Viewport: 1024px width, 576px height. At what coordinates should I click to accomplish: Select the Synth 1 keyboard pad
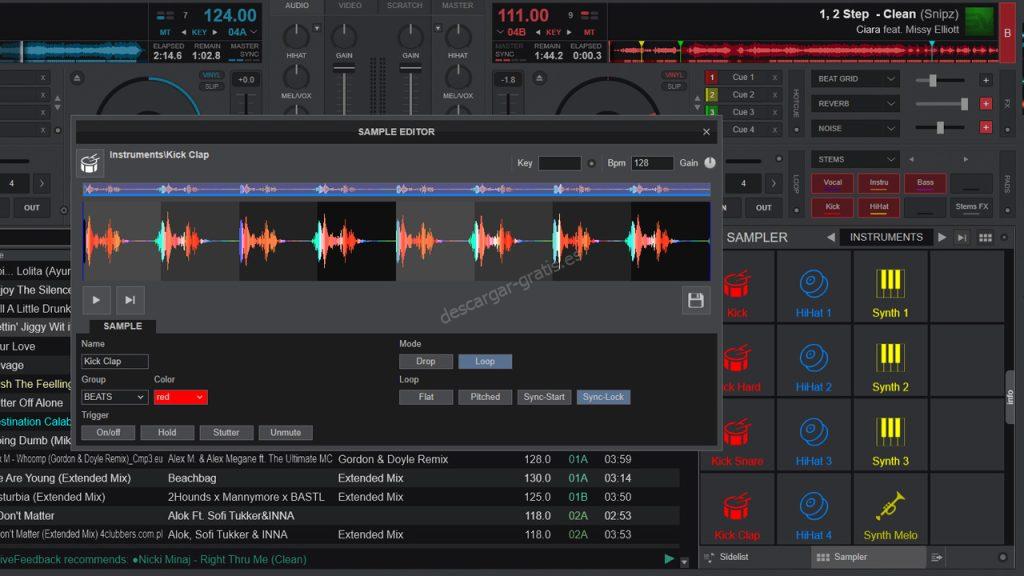click(890, 287)
